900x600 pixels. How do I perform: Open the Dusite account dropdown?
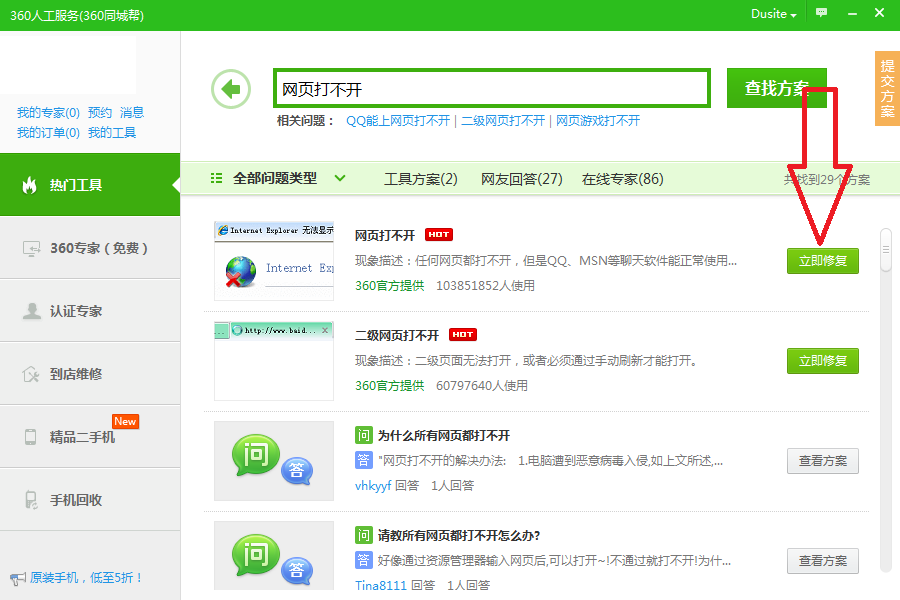(x=773, y=14)
